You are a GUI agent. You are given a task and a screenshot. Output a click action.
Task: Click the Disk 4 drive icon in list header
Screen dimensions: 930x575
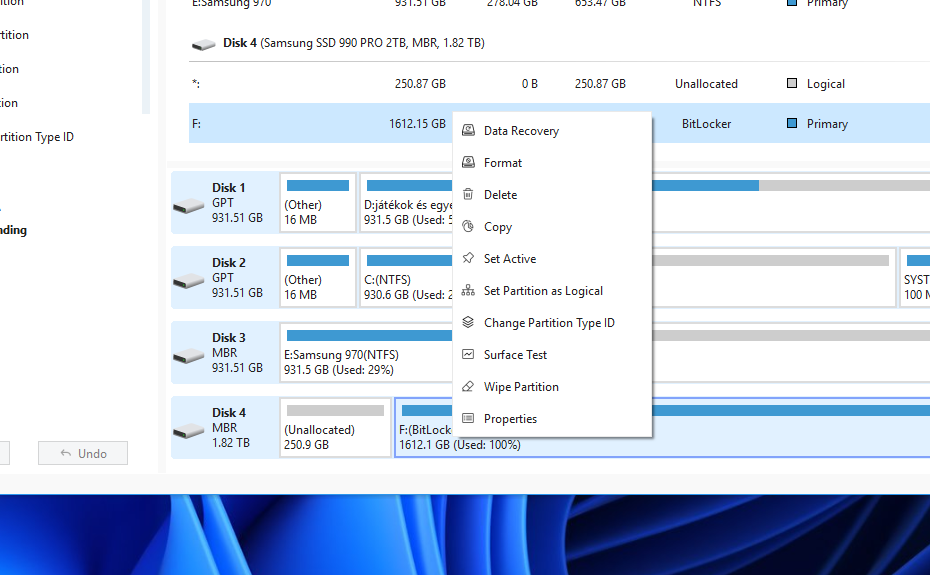pyautogui.click(x=204, y=44)
